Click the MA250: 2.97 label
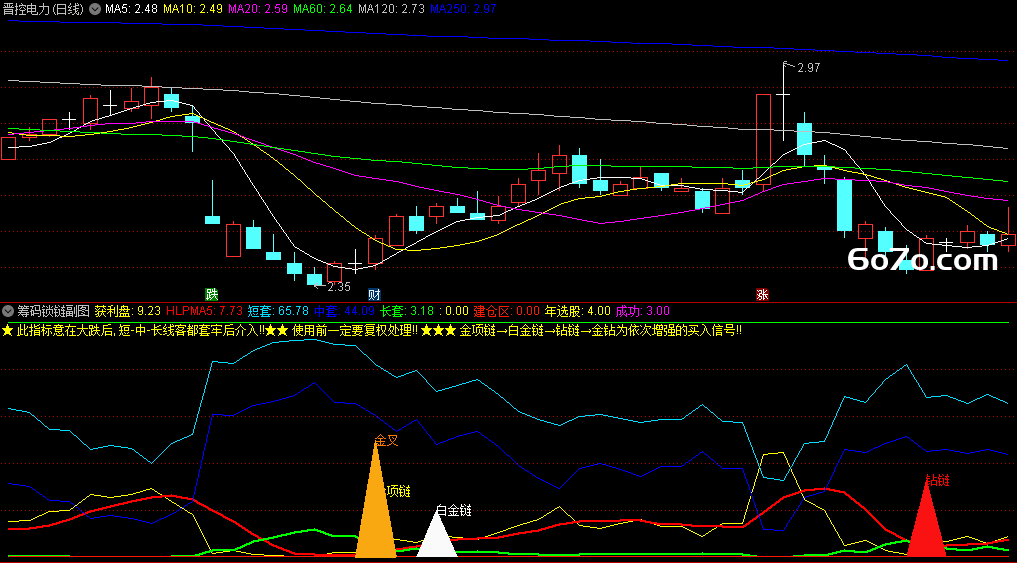Screen dimensions: 1017x563 tap(463, 9)
